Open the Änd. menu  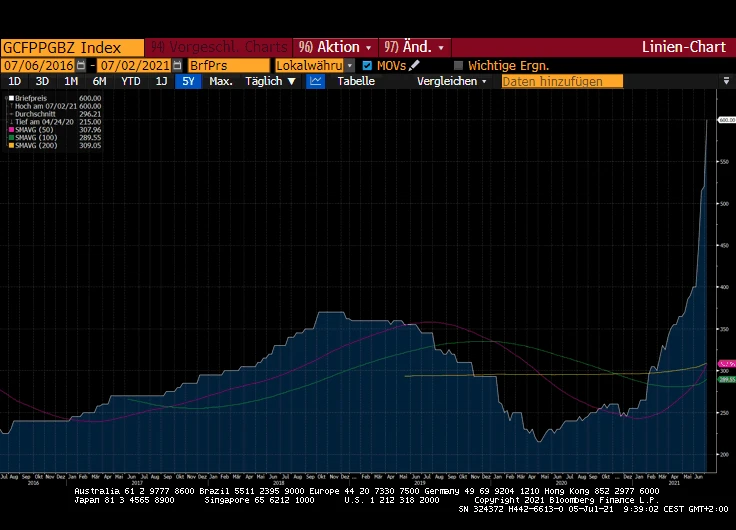pos(417,47)
